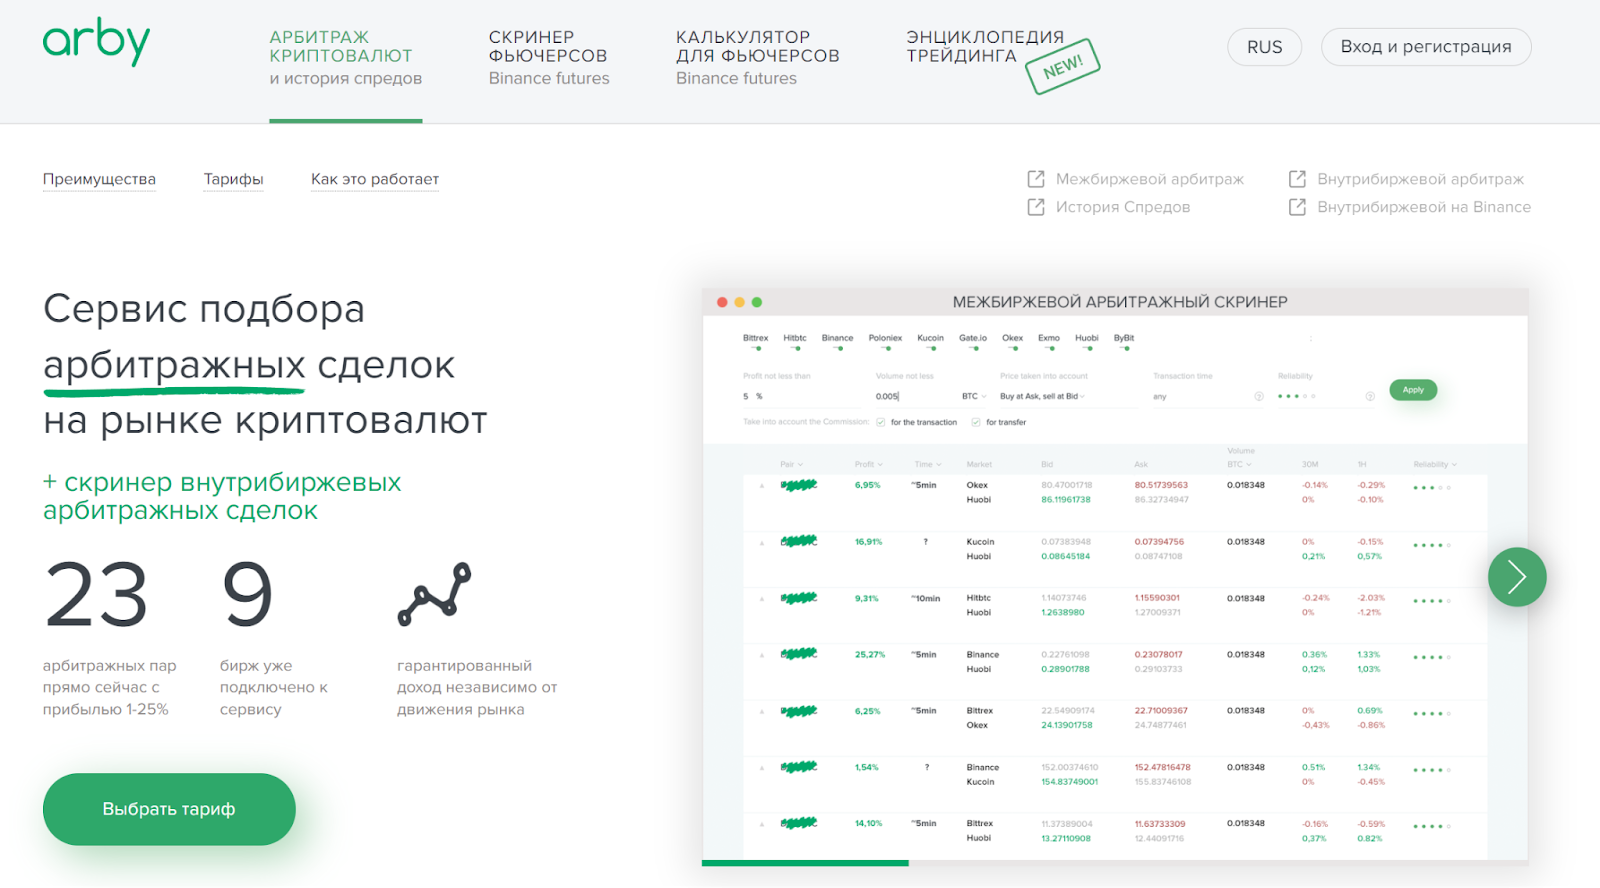Open the RUS language selector
The width and height of the screenshot is (1600, 888).
pyautogui.click(x=1264, y=47)
